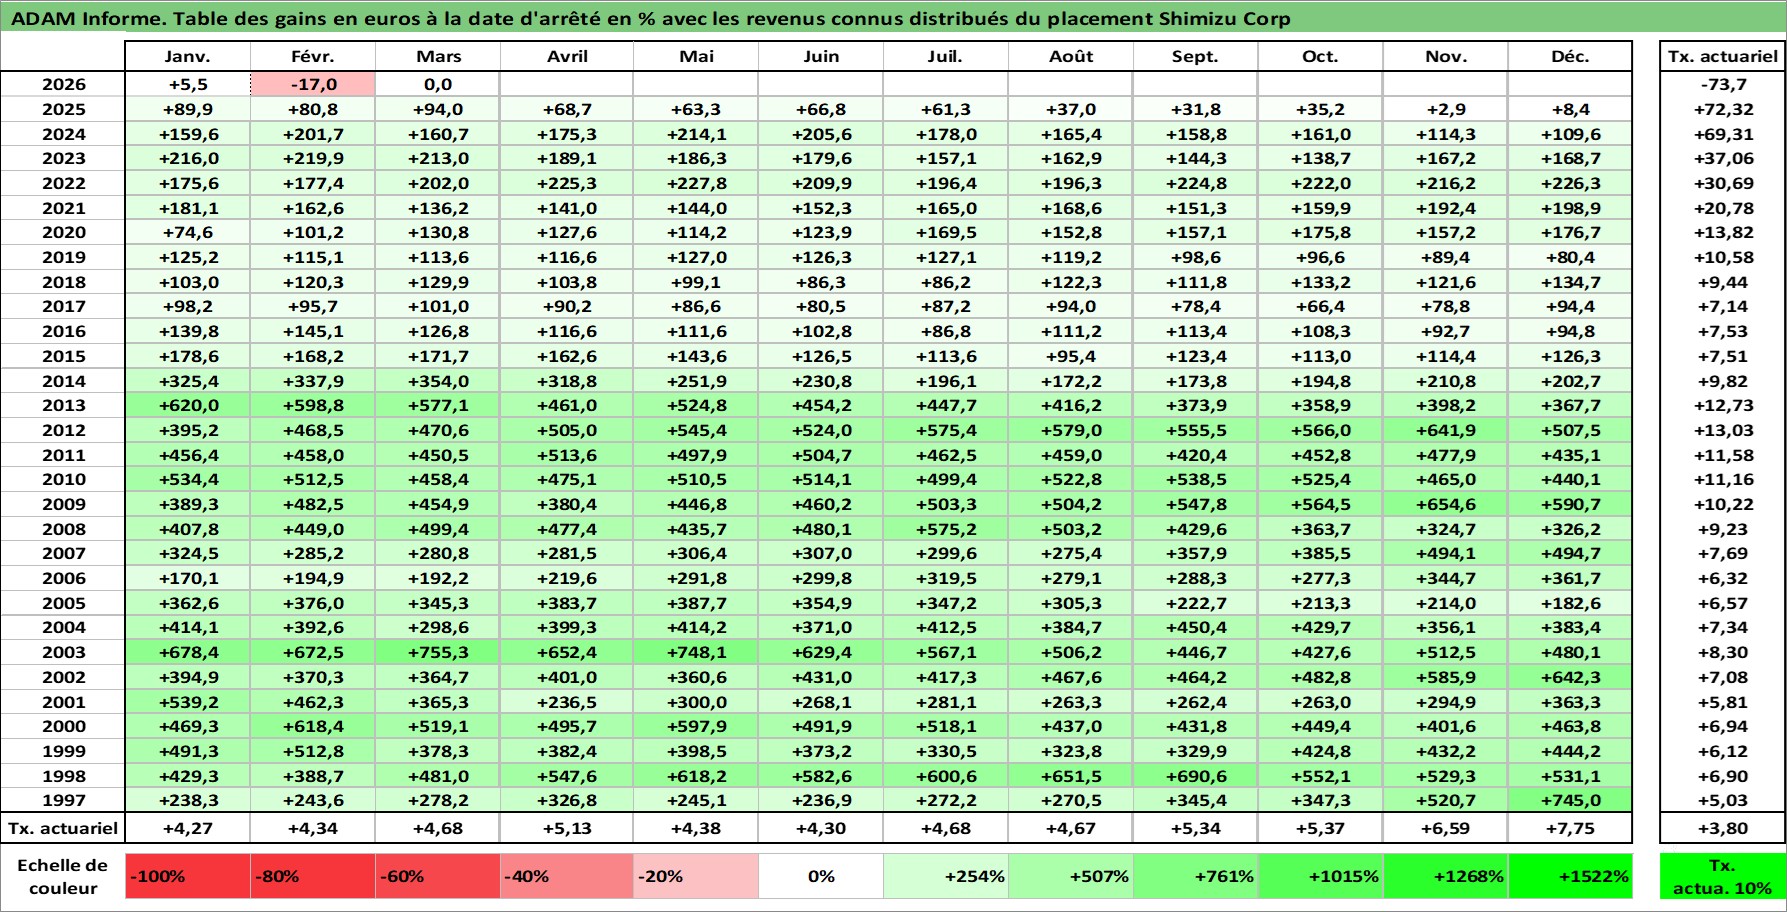
Task: Click the +1522% bright green swatch
Action: tap(1570, 876)
